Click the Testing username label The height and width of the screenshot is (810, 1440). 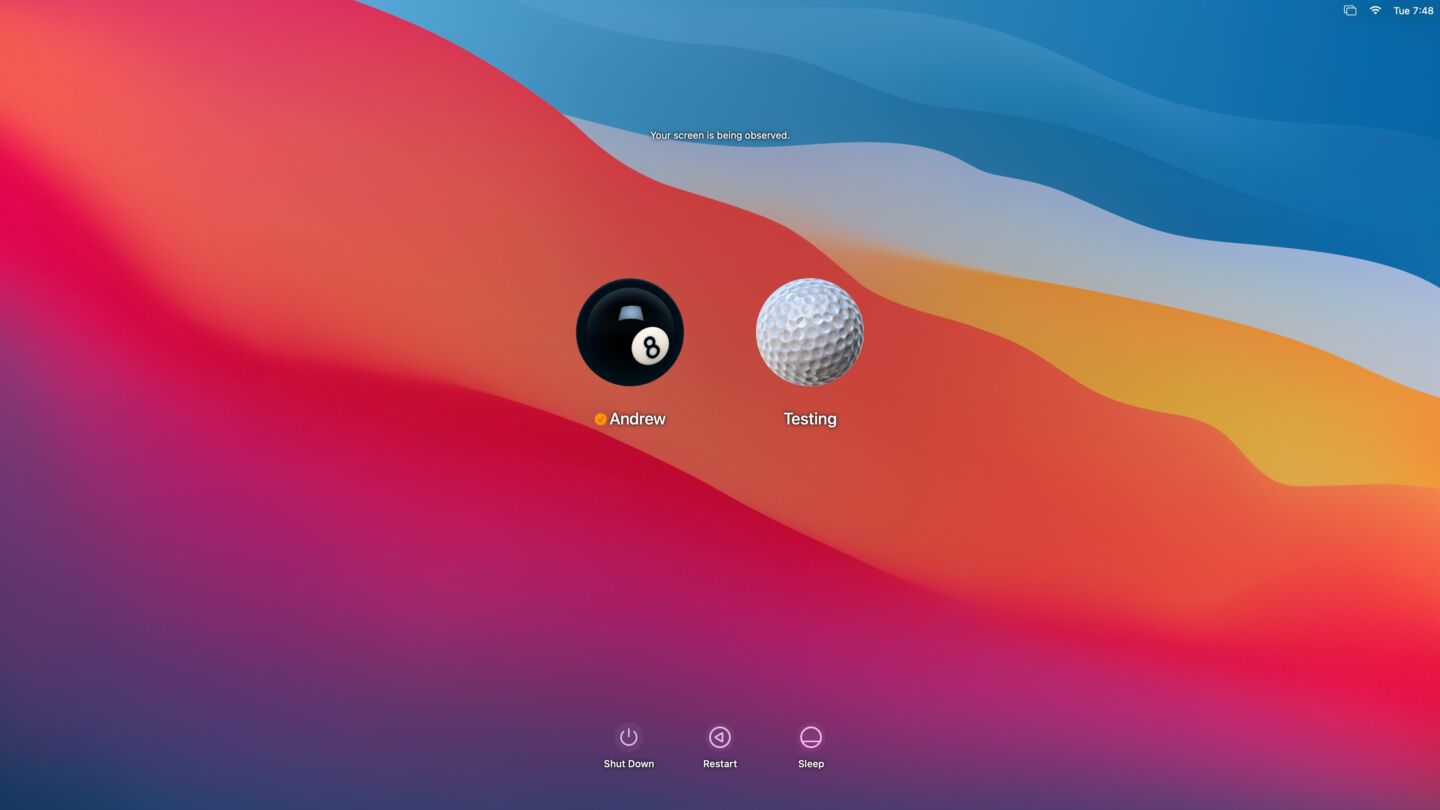(809, 419)
